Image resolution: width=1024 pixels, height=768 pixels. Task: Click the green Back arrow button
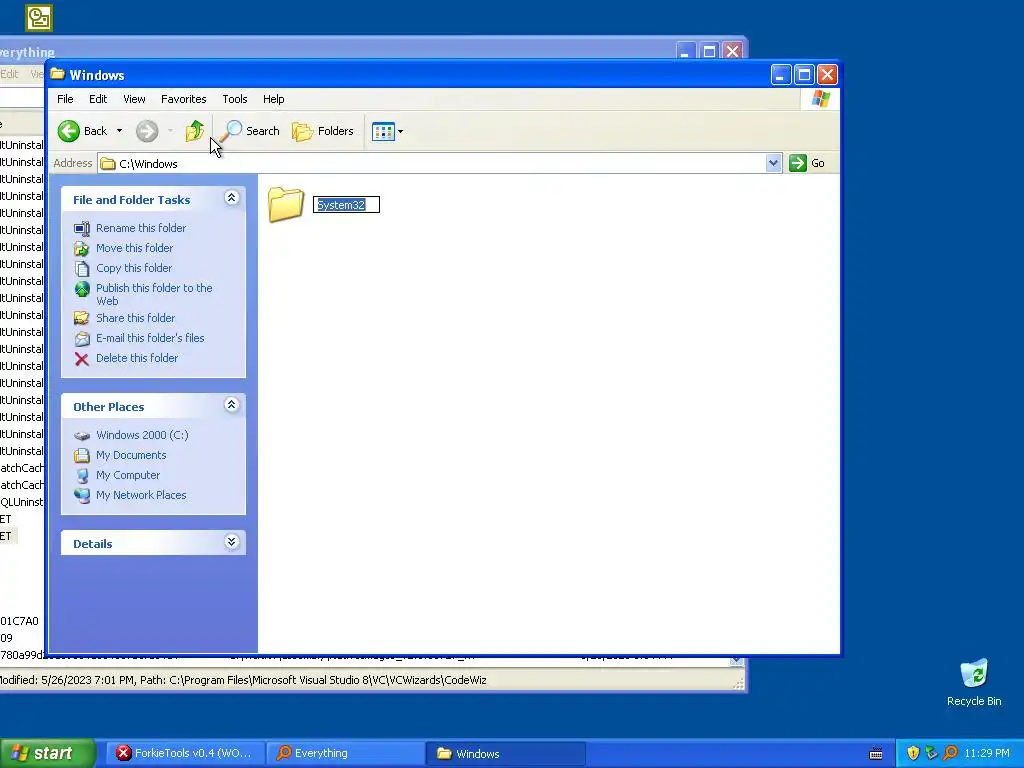click(69, 131)
